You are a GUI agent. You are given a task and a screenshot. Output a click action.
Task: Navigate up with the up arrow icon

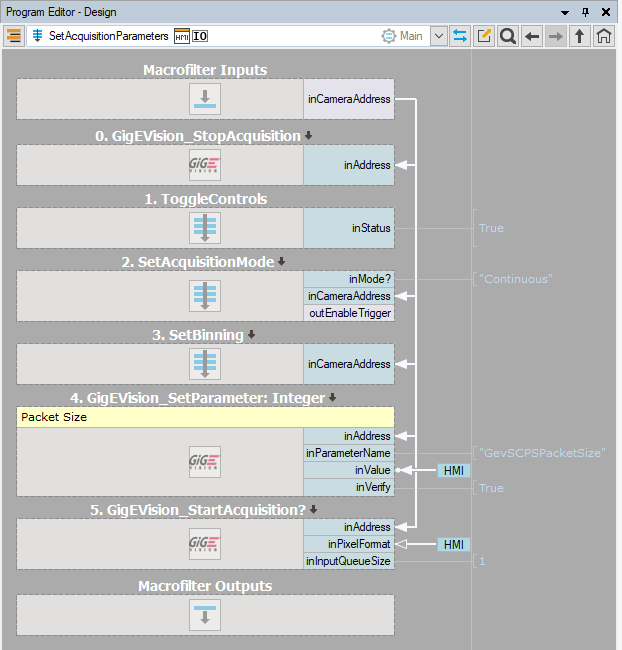[580, 36]
